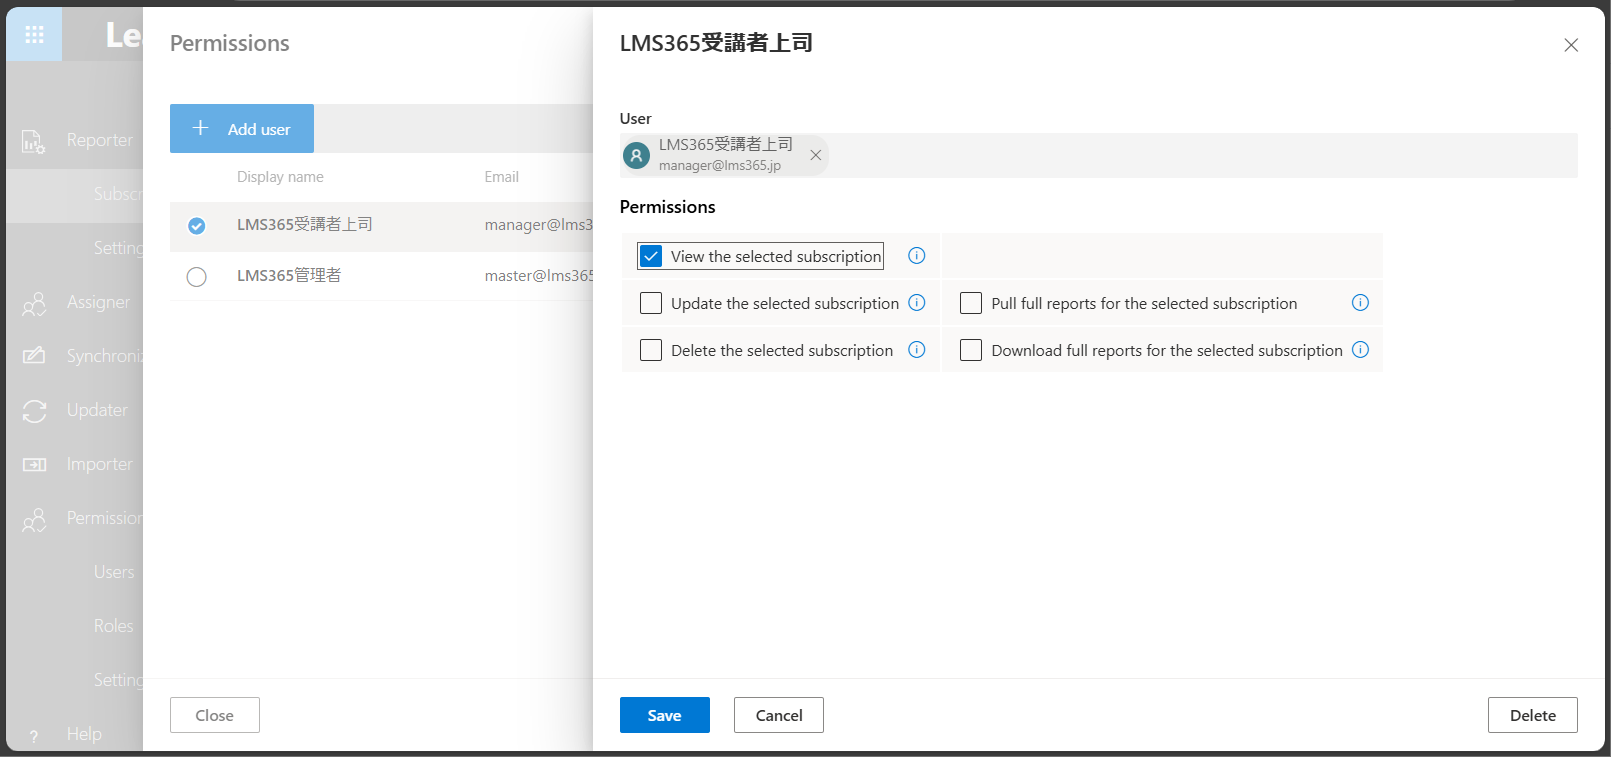Click the Importer sidebar icon
Image resolution: width=1611 pixels, height=757 pixels.
[34, 464]
